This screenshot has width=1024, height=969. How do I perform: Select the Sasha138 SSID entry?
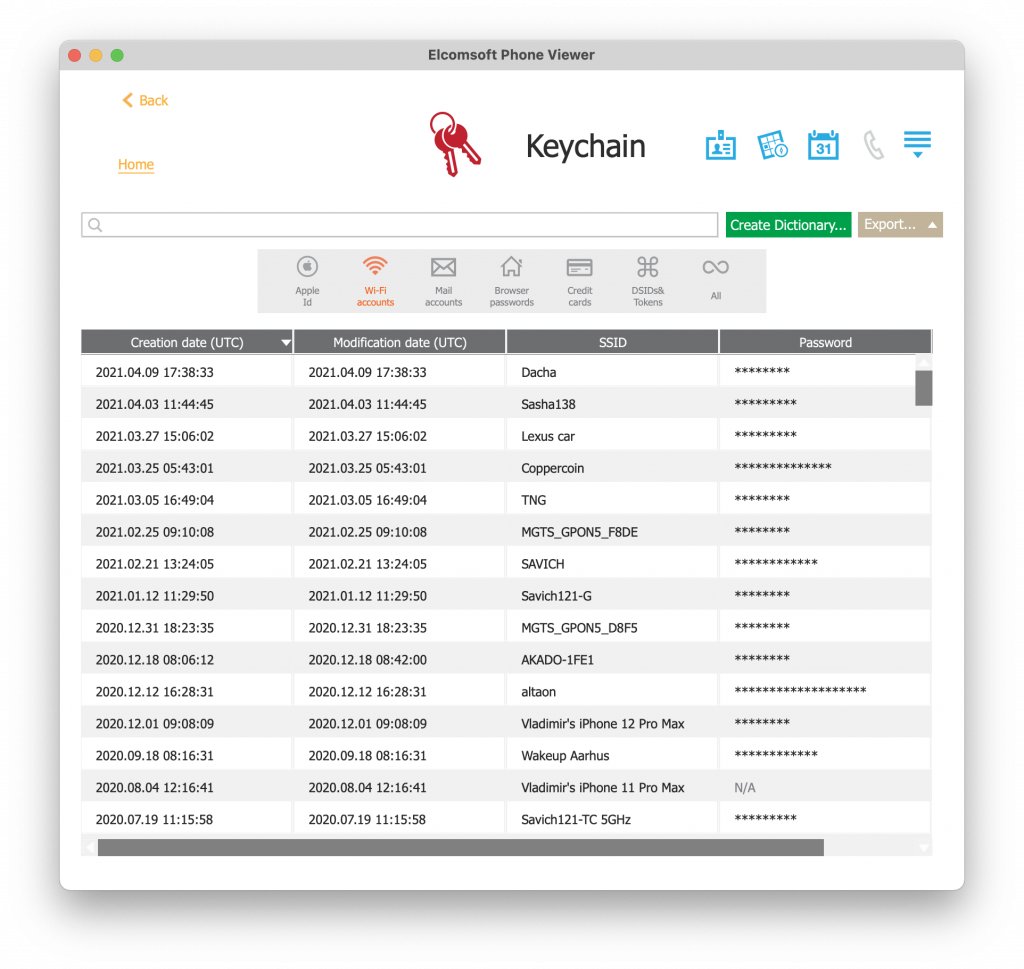click(x=548, y=404)
